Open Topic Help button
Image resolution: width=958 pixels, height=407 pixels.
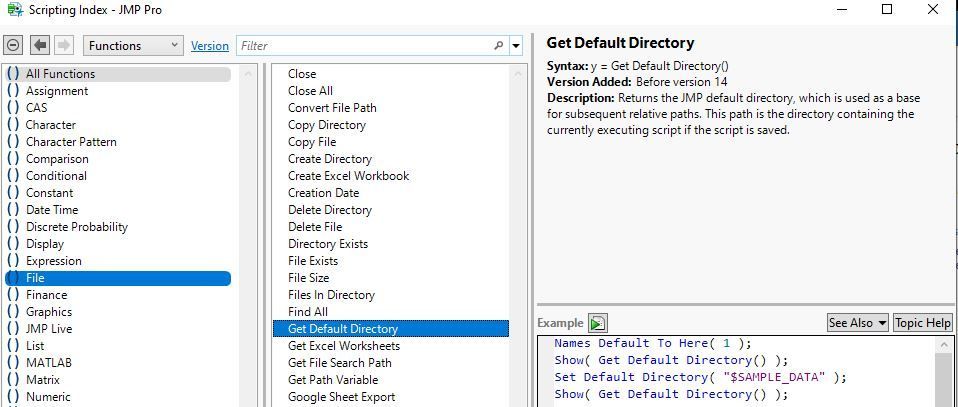[x=922, y=323]
